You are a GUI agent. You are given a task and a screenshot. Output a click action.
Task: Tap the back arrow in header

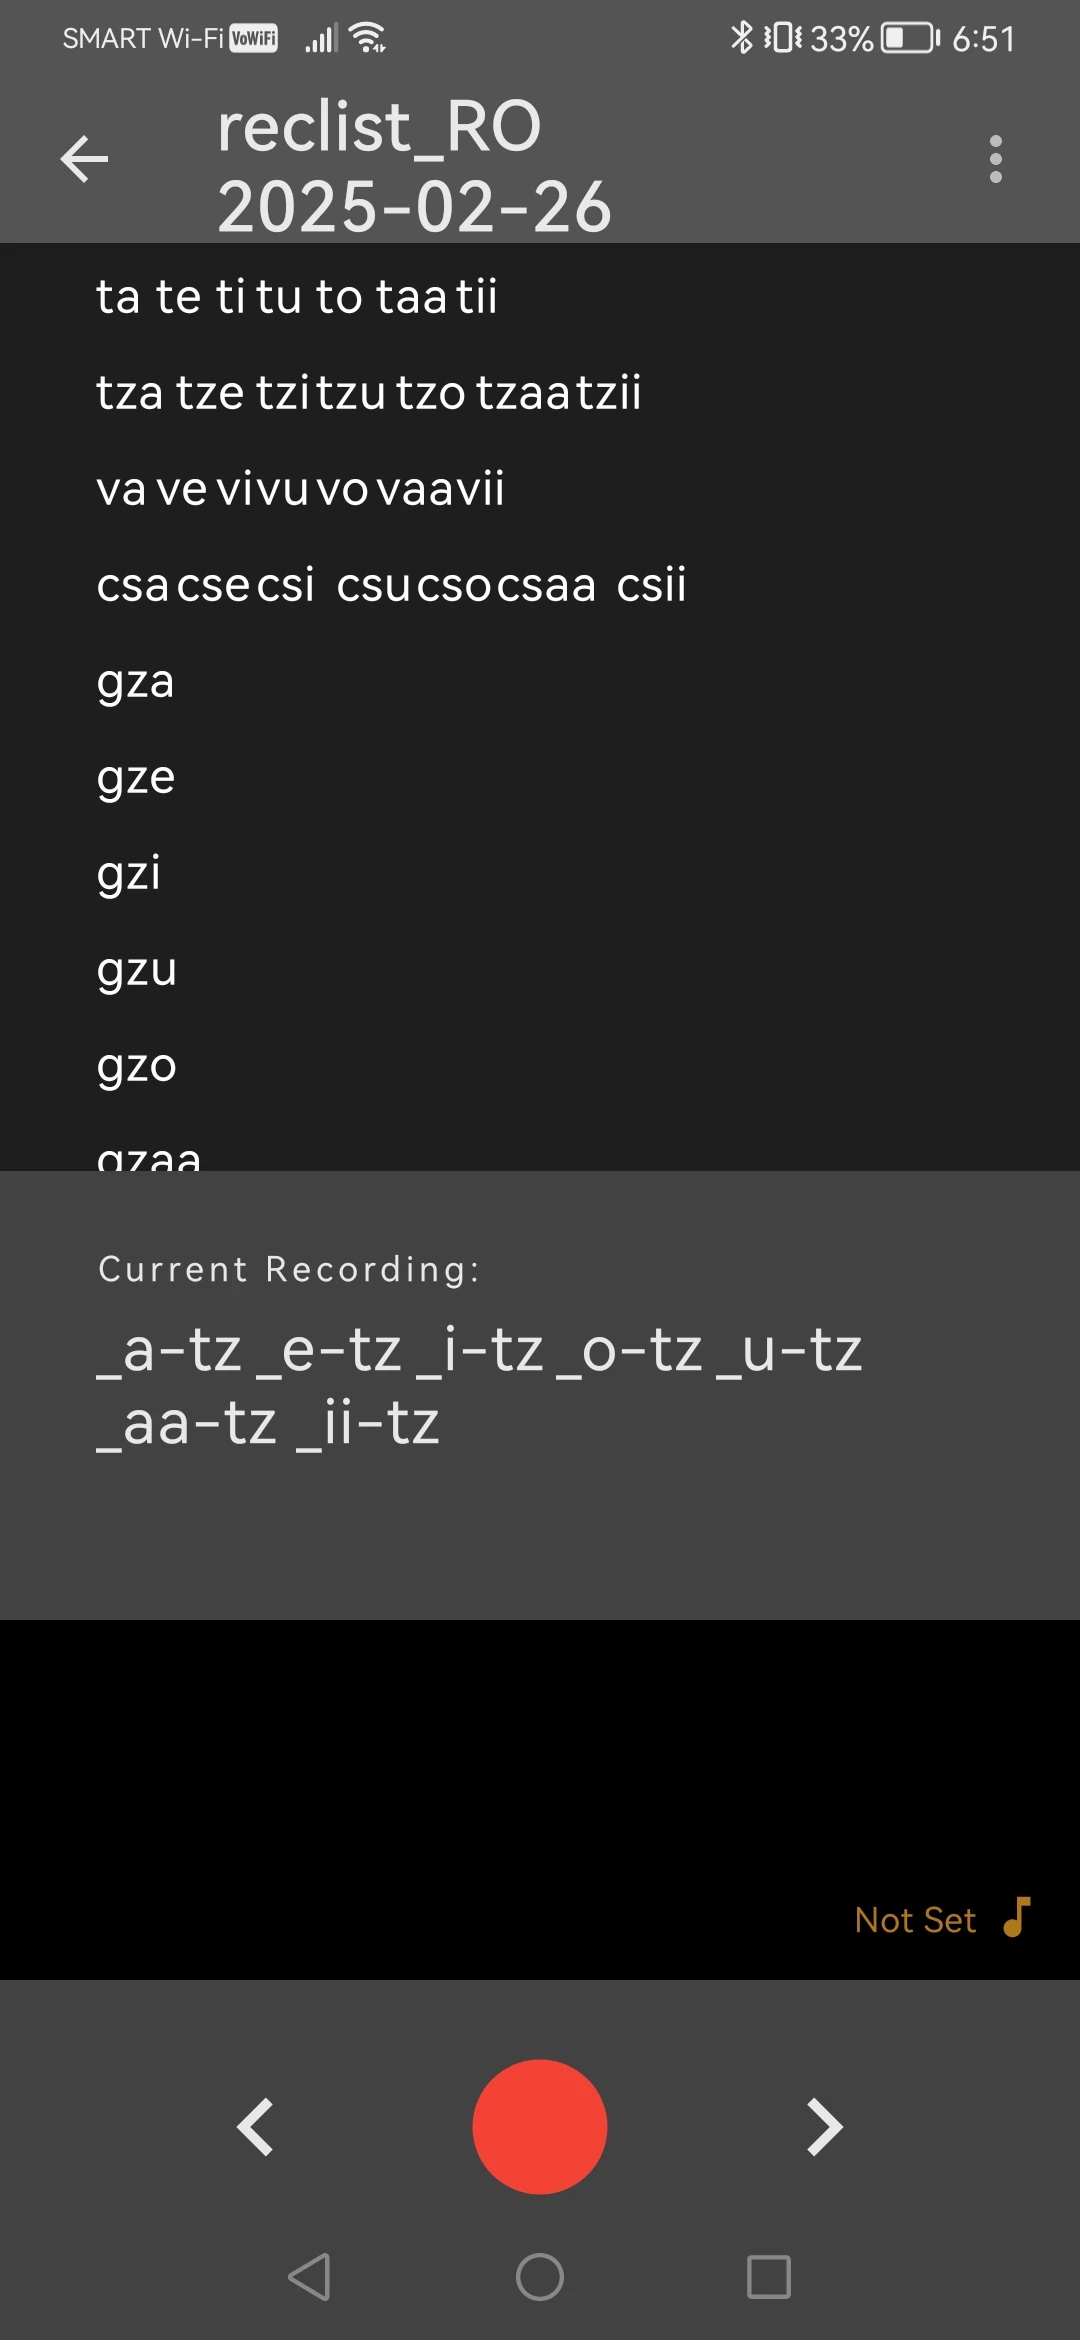[x=84, y=160]
